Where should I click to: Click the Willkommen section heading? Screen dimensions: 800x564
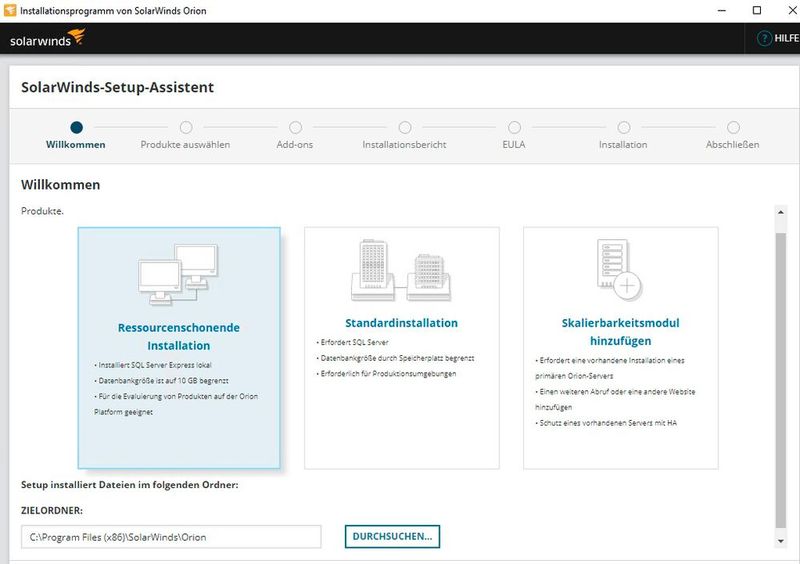pos(61,185)
